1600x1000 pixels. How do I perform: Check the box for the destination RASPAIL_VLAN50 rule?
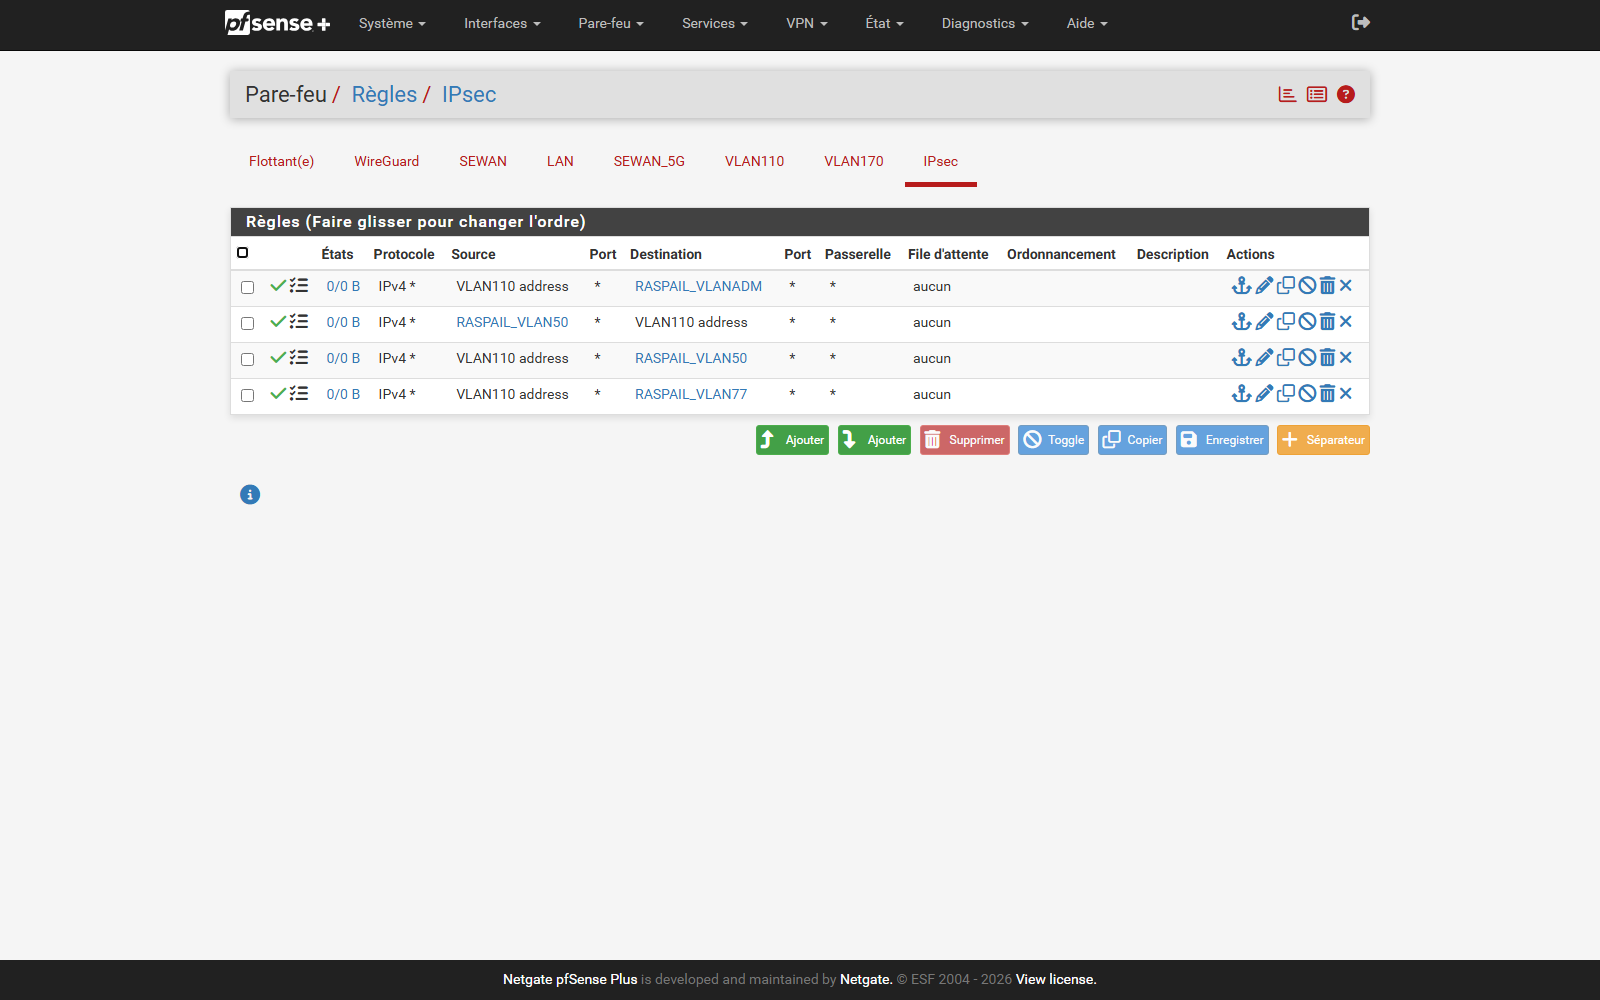click(x=247, y=359)
